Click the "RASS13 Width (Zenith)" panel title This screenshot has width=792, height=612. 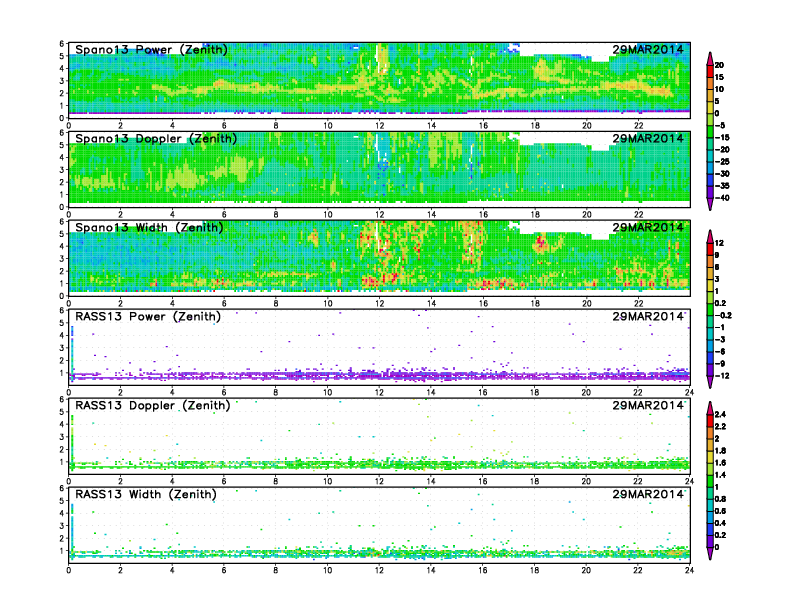pyautogui.click(x=145, y=494)
